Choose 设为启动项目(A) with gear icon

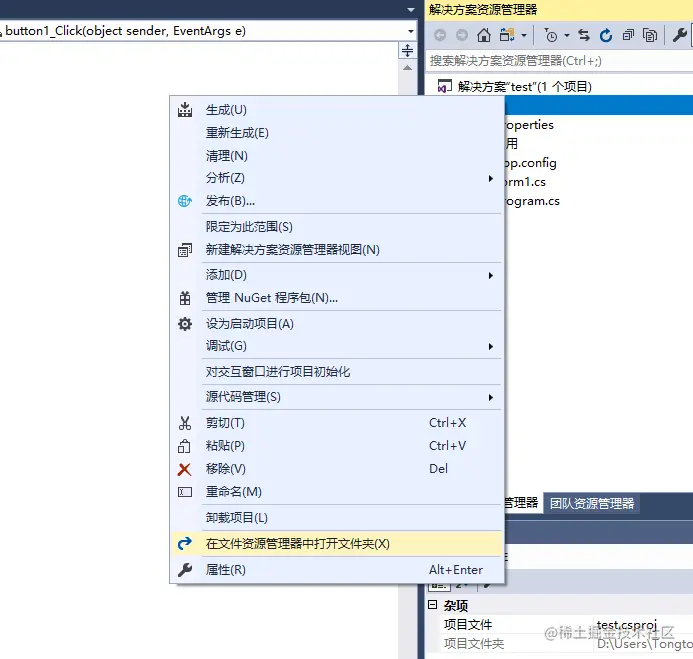[337, 324]
